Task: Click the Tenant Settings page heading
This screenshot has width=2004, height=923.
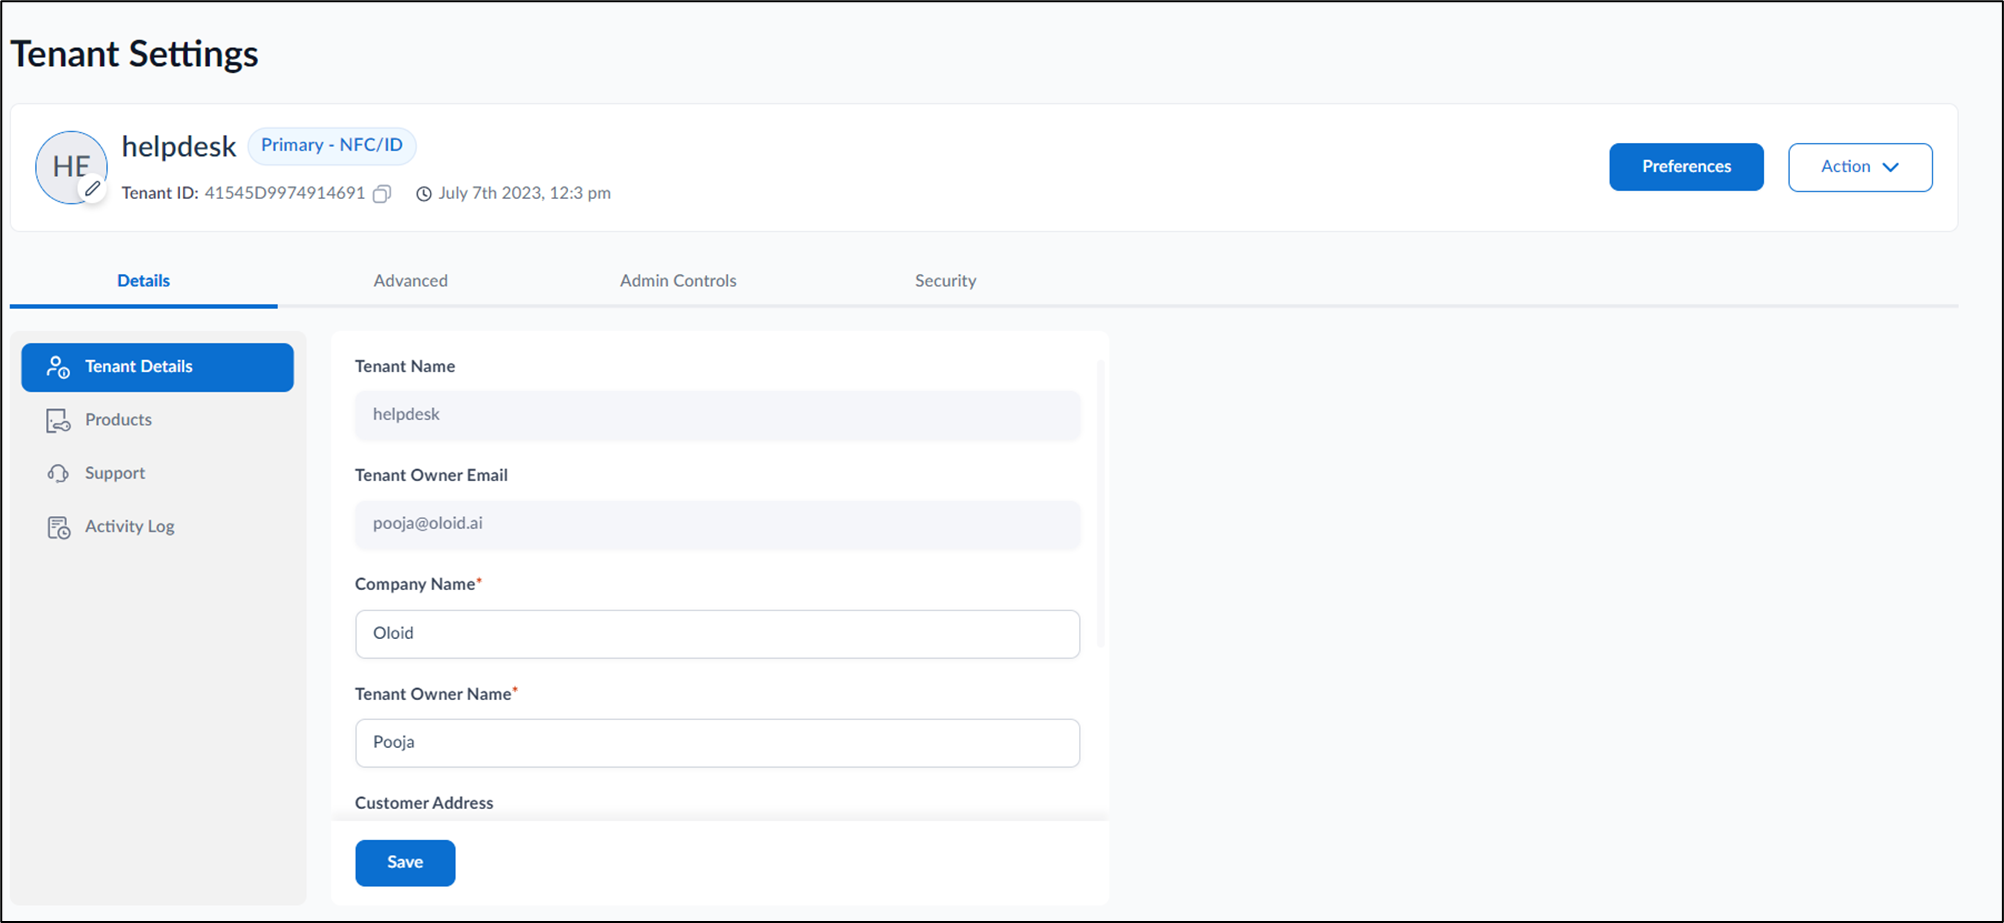Action: point(134,54)
